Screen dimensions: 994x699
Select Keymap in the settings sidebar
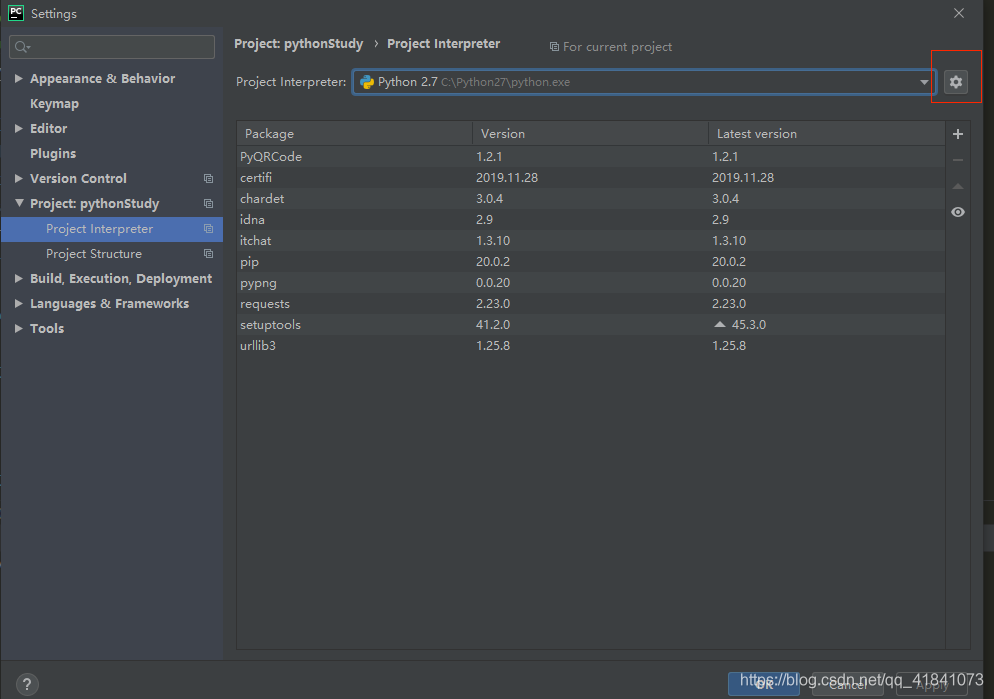[54, 103]
